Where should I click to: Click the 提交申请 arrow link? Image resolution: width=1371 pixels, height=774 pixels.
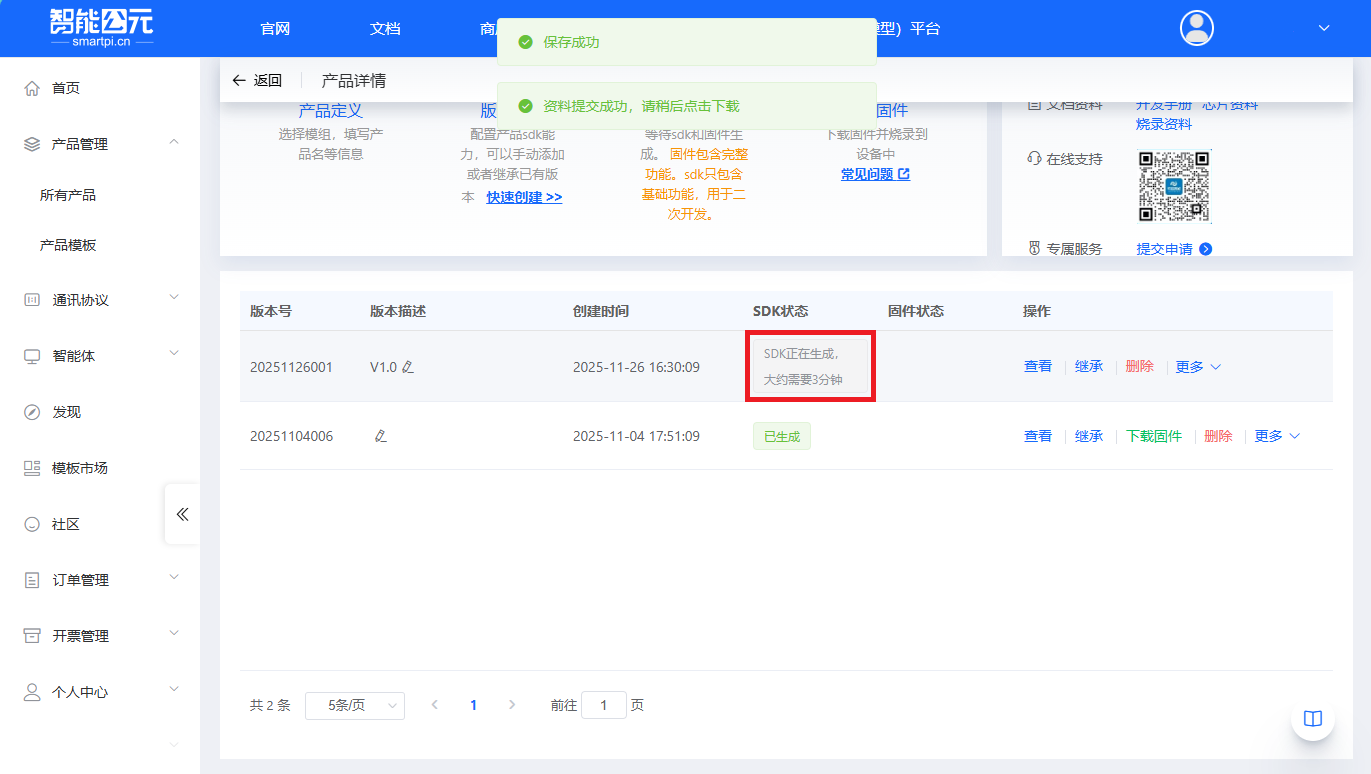coord(1173,249)
